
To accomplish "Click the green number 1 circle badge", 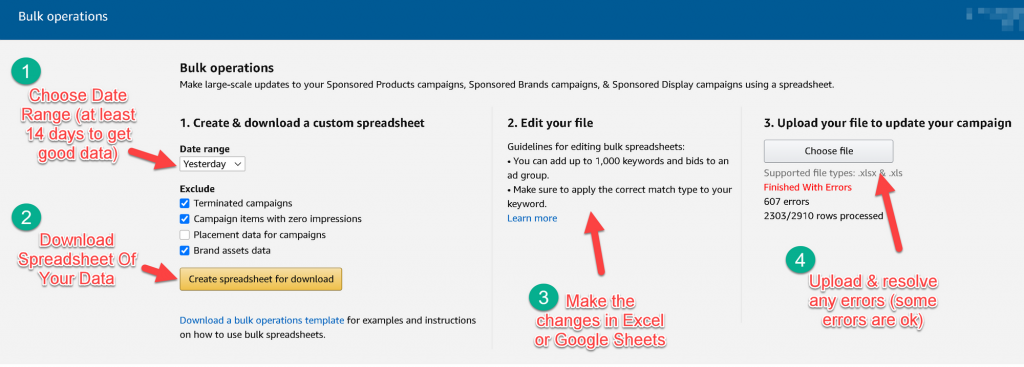I will pyautogui.click(x=27, y=72).
